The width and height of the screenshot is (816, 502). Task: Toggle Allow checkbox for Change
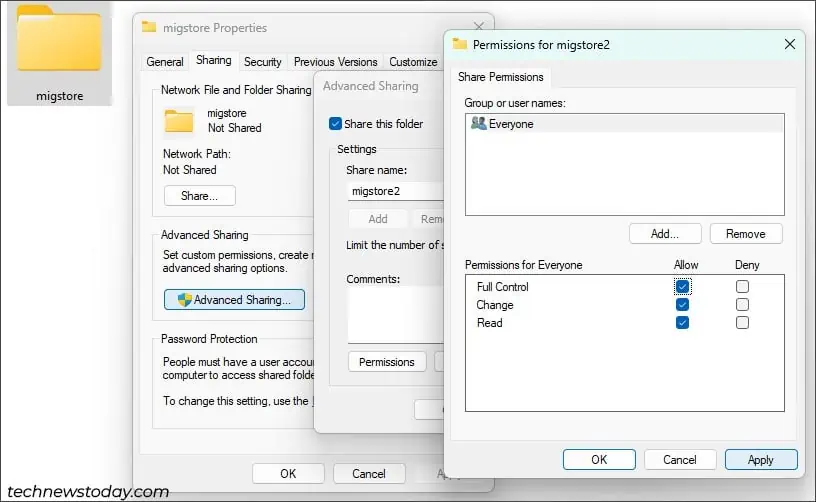tap(682, 304)
